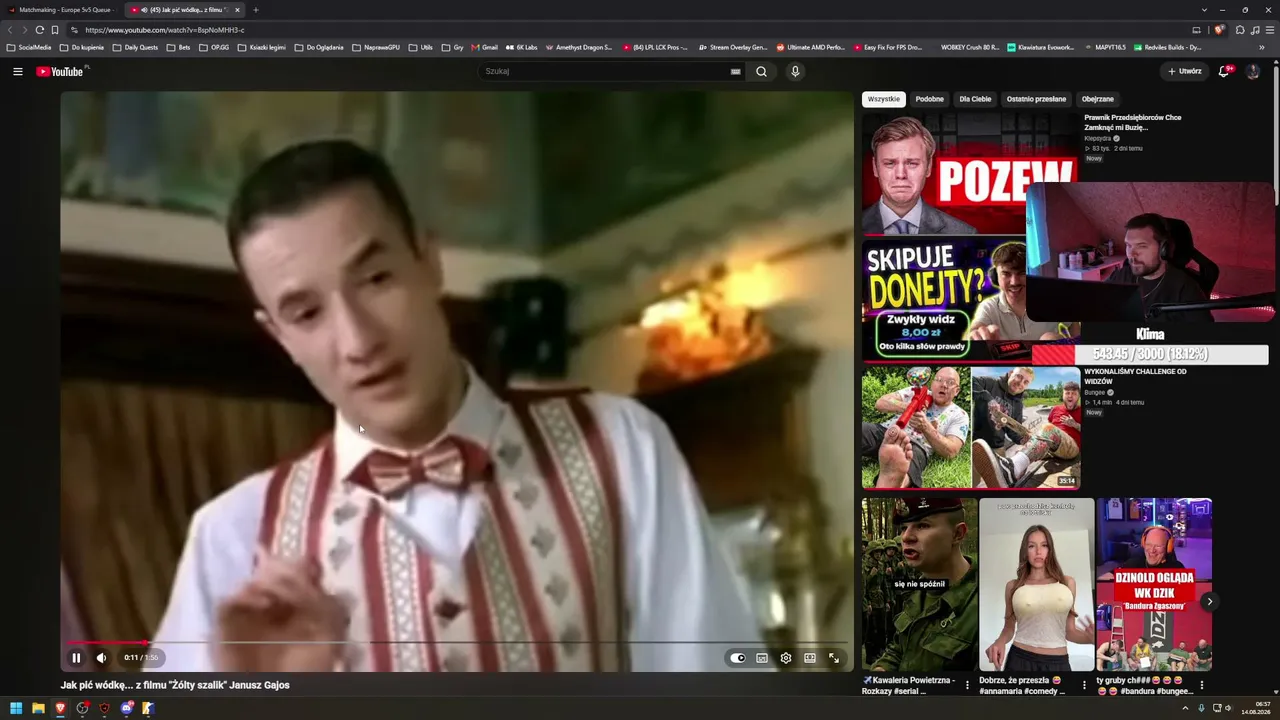Image resolution: width=1280 pixels, height=720 pixels.
Task: Click the Brave browser taskbar icon
Action: 60,708
